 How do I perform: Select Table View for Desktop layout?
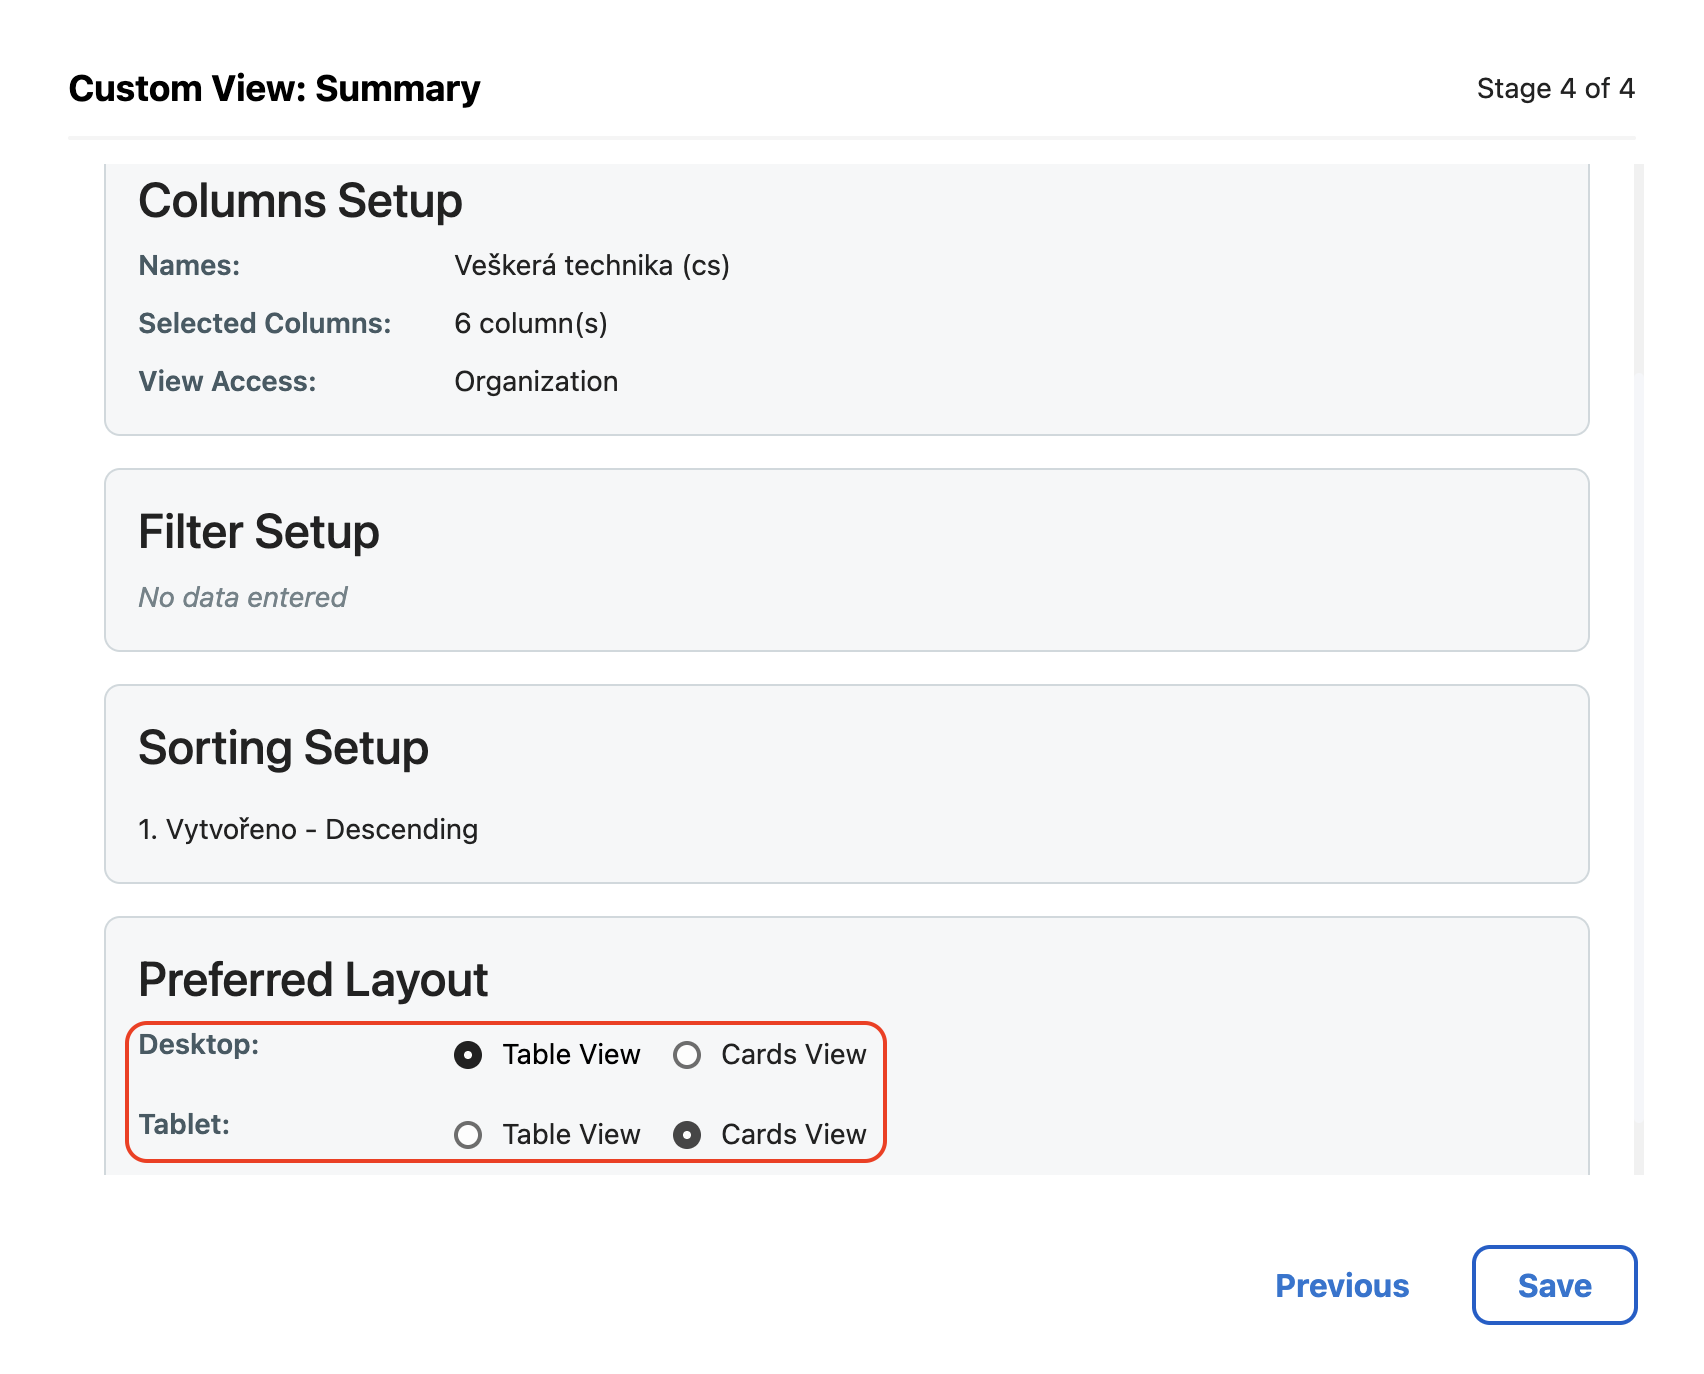(468, 1055)
